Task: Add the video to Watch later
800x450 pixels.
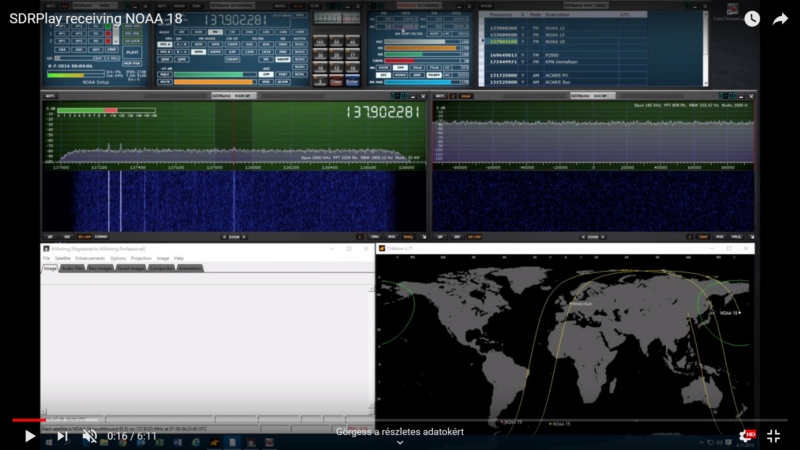Action: (x=752, y=19)
